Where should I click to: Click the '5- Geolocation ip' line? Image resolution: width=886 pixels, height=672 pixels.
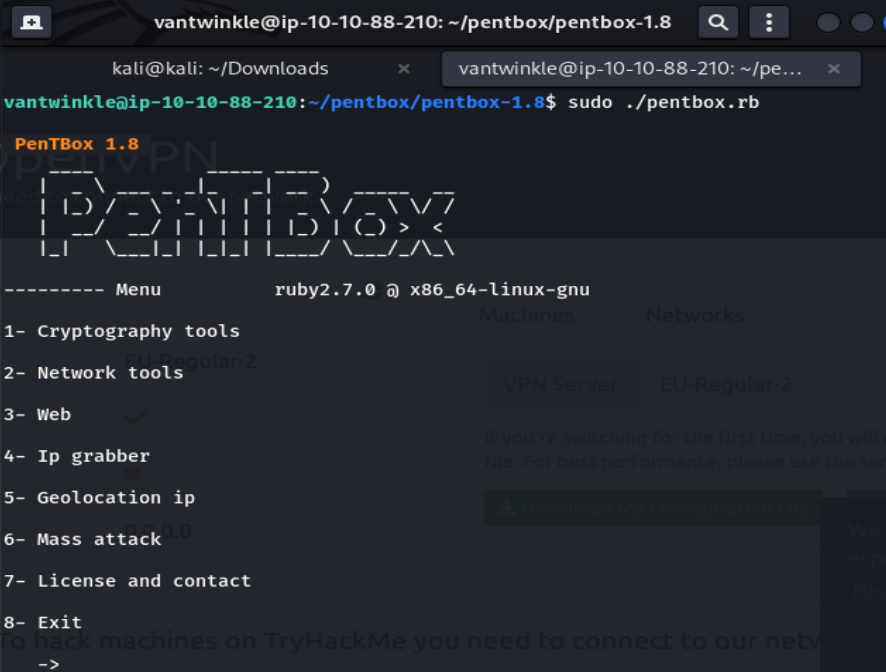(99, 498)
